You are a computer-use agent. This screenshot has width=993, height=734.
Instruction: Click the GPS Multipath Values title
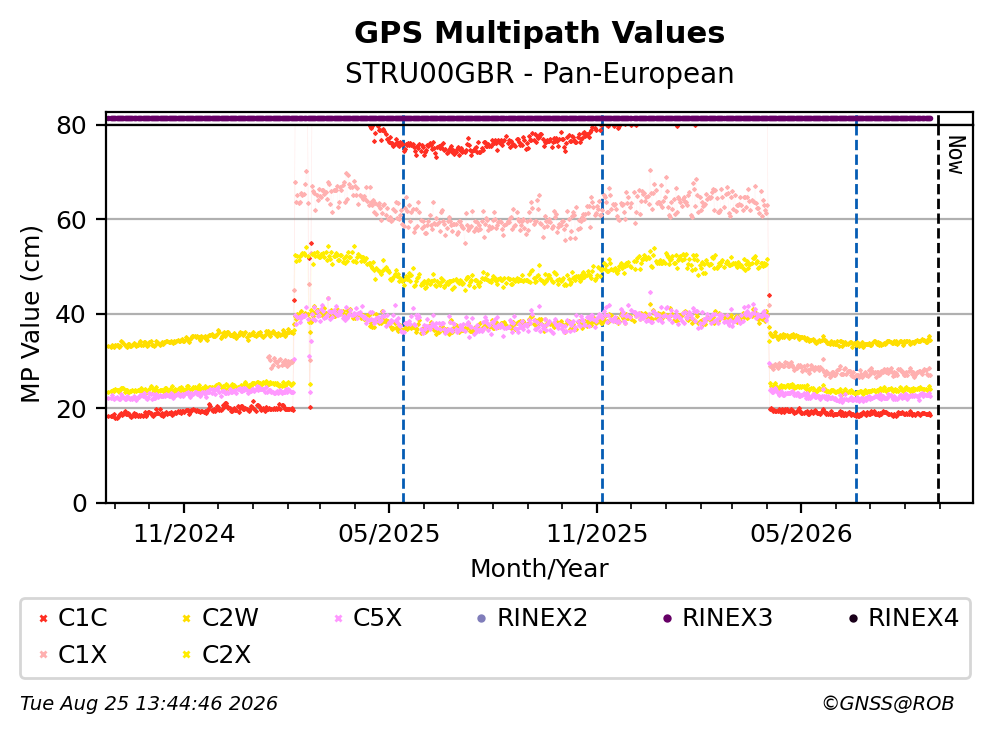point(540,33)
